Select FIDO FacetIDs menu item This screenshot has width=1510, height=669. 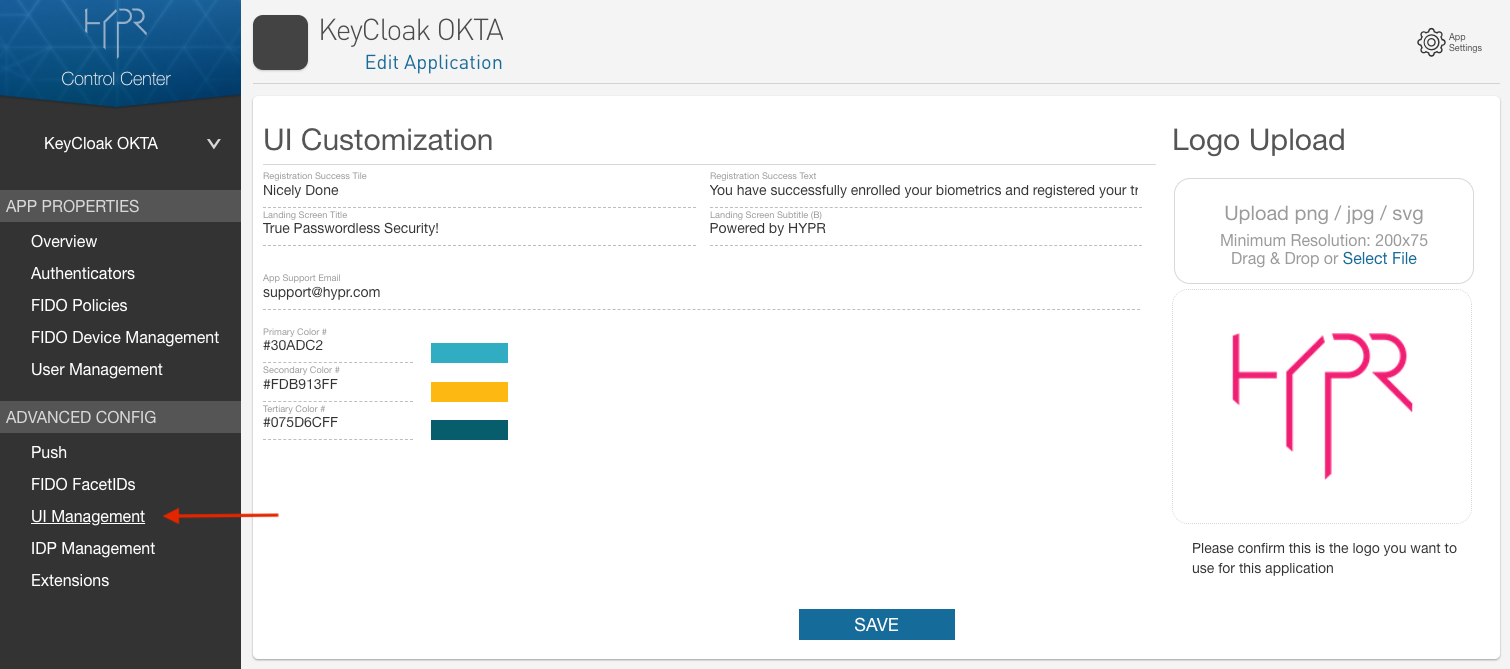point(83,484)
